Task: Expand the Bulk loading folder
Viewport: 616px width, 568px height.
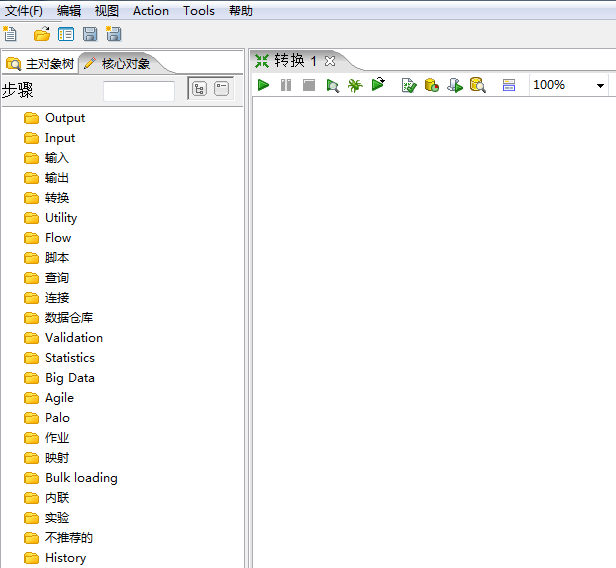Action: click(x=71, y=478)
